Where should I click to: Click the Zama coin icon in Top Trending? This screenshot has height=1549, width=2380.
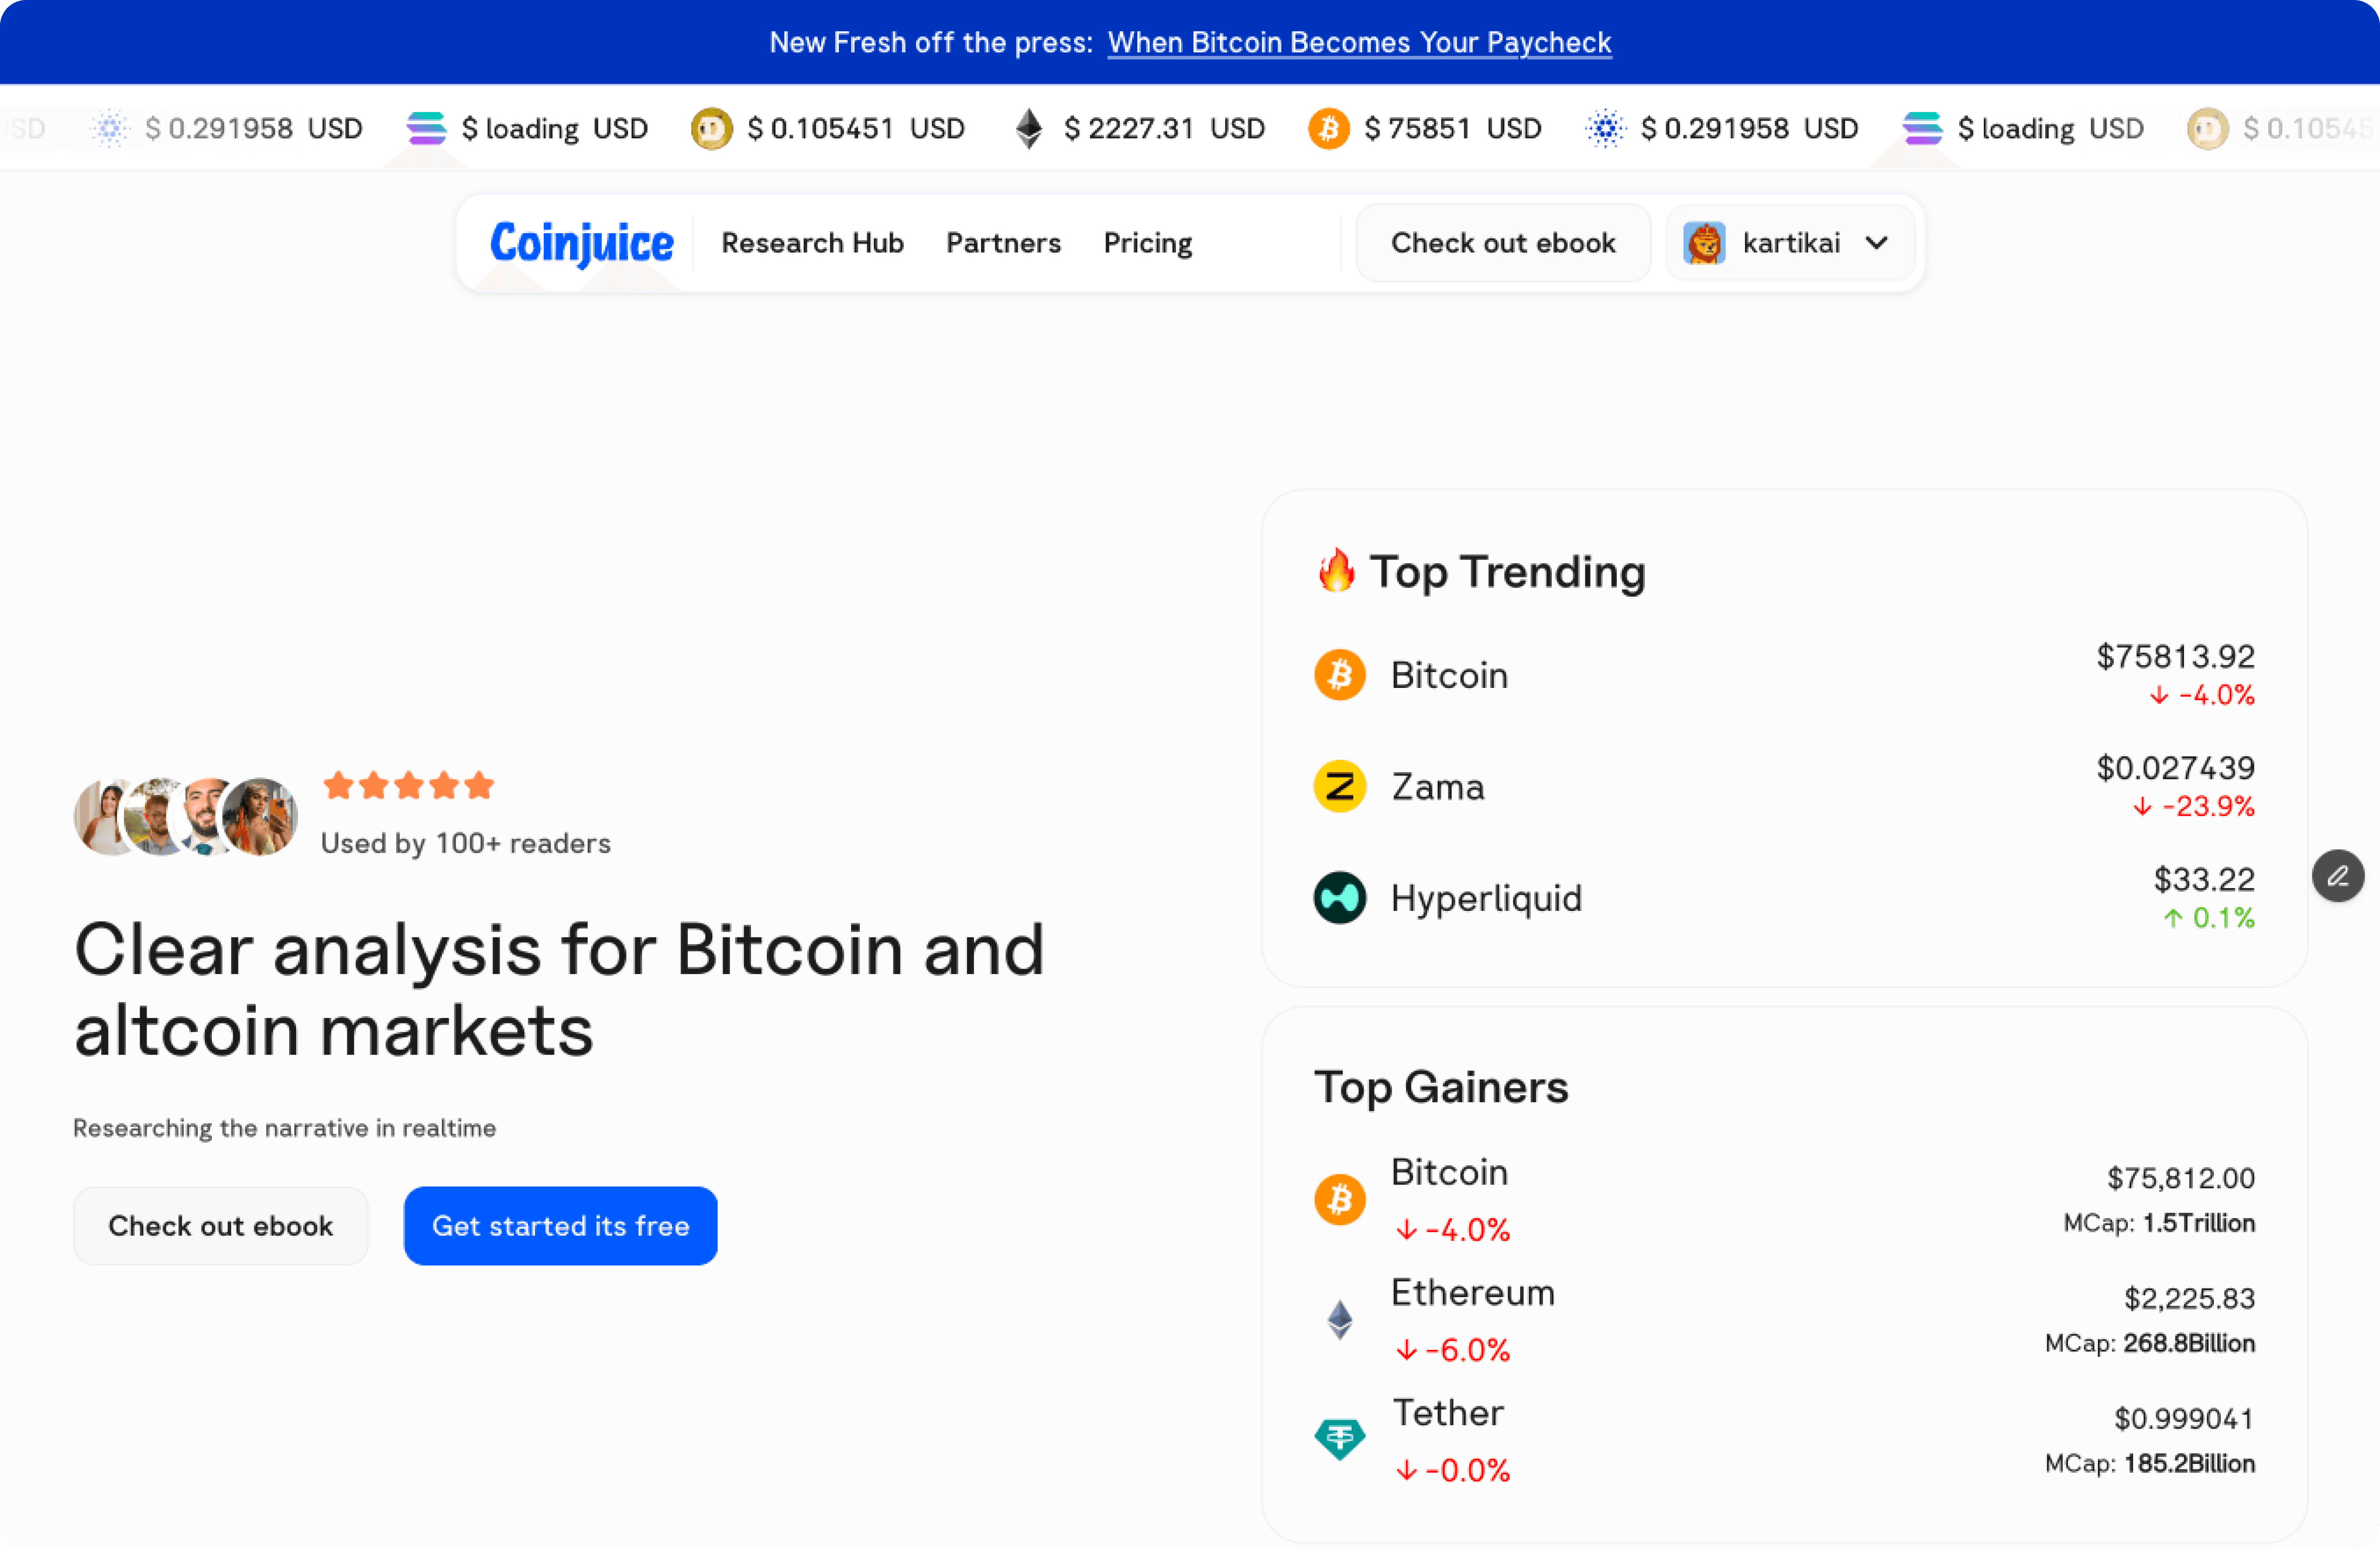coord(1339,787)
